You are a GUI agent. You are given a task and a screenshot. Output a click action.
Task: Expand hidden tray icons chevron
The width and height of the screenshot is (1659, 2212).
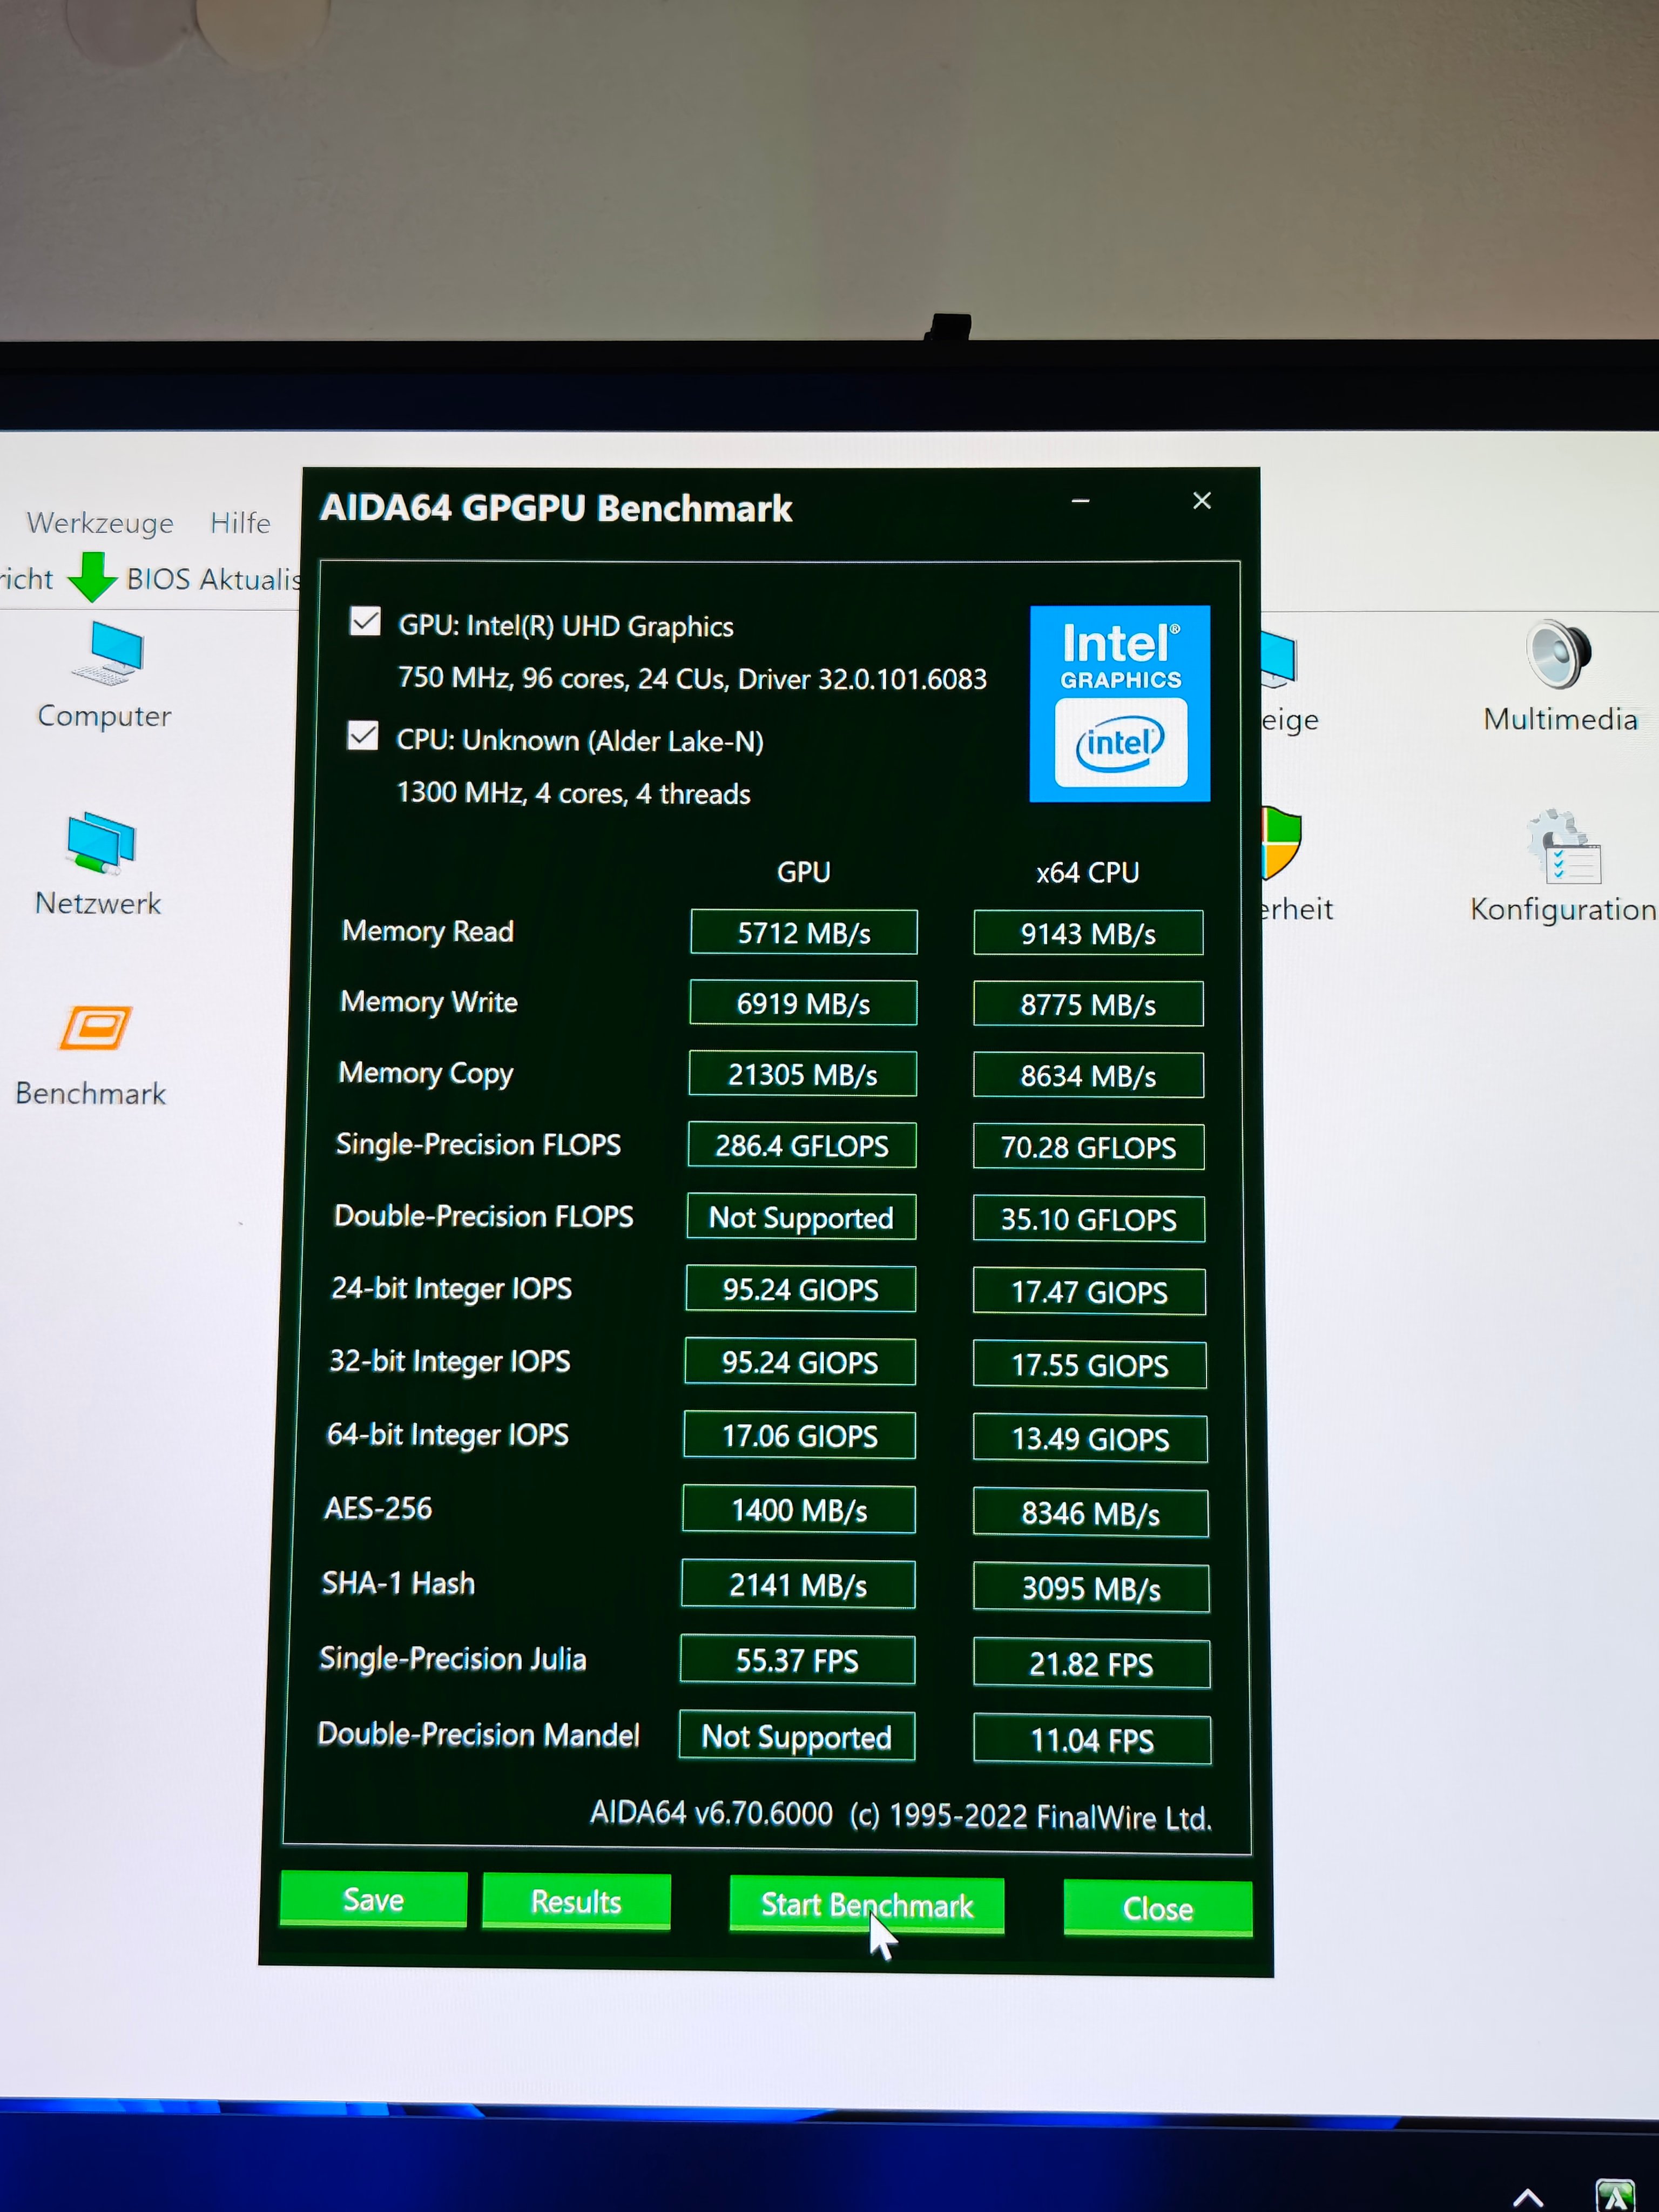1527,2197
